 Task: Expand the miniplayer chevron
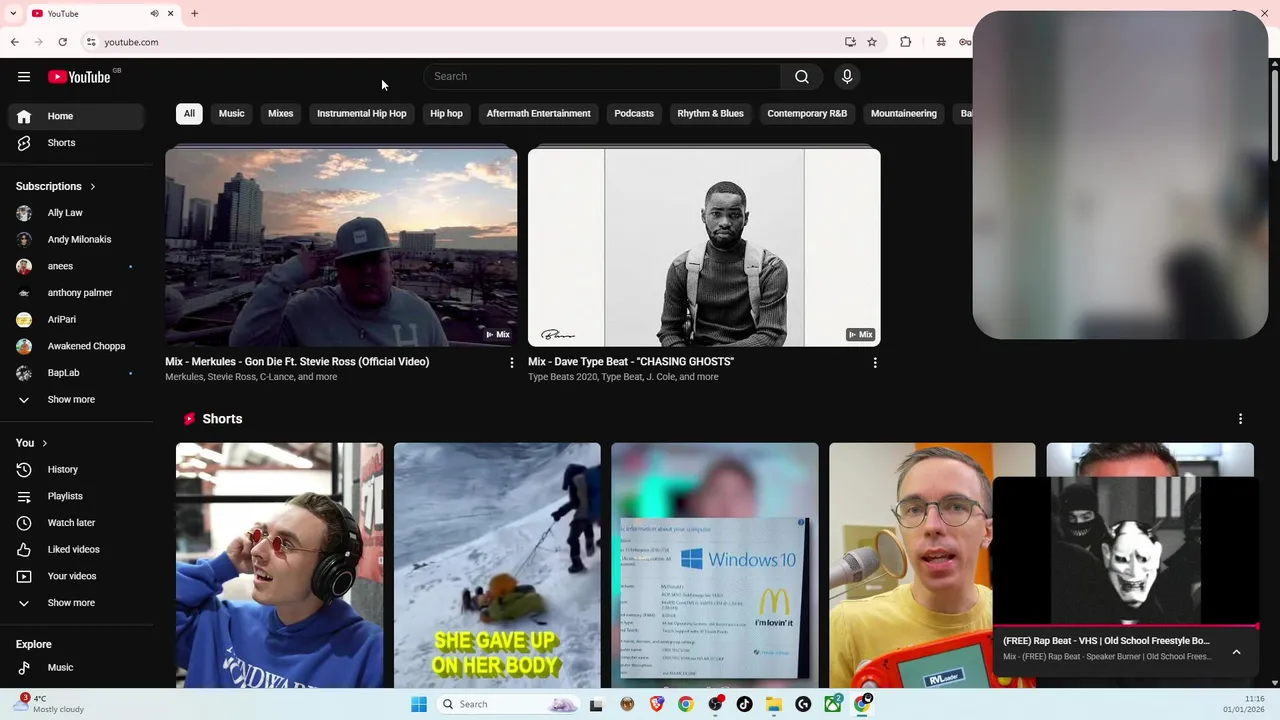tap(1236, 652)
